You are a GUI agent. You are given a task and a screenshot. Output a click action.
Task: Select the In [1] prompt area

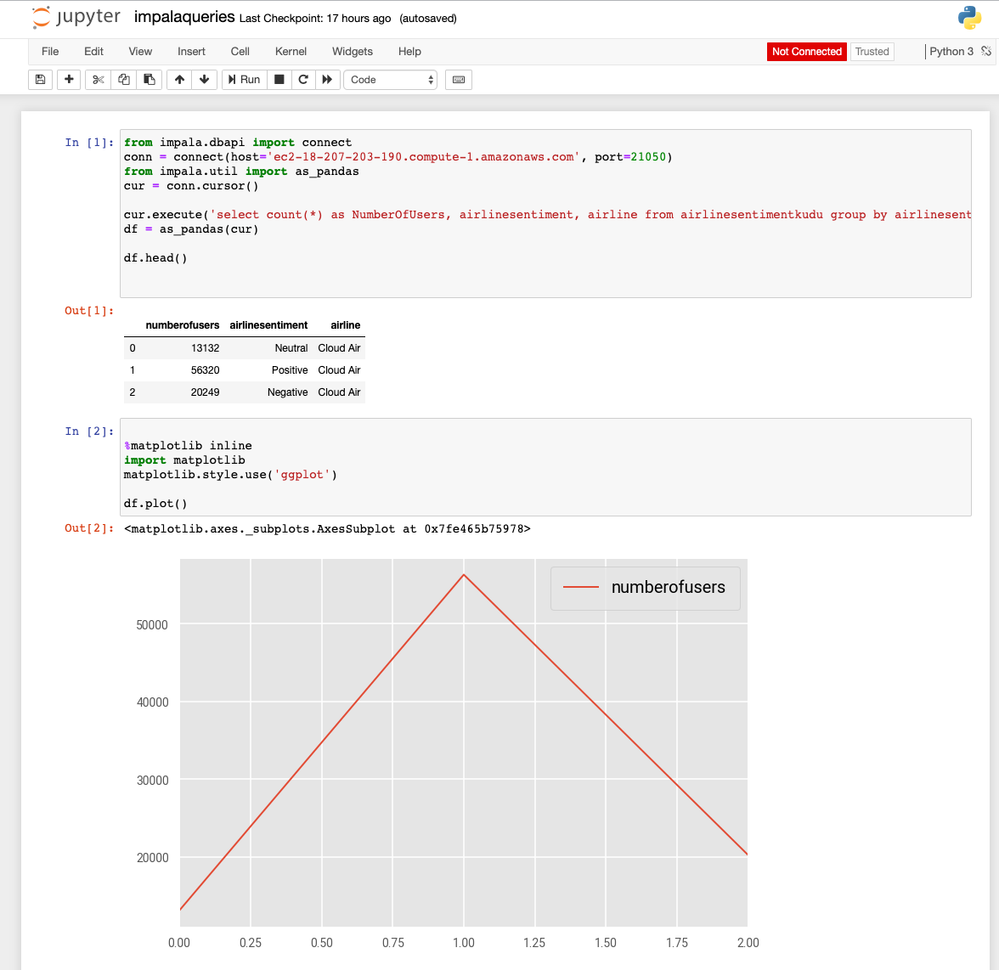89,142
